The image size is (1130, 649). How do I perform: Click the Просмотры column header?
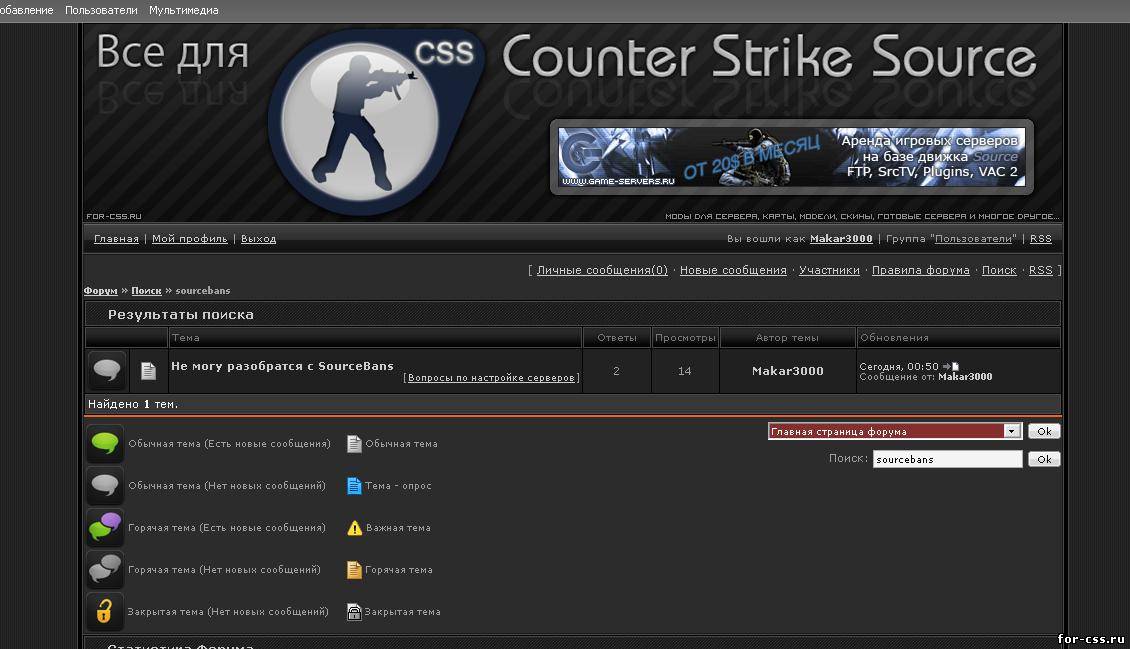(685, 337)
